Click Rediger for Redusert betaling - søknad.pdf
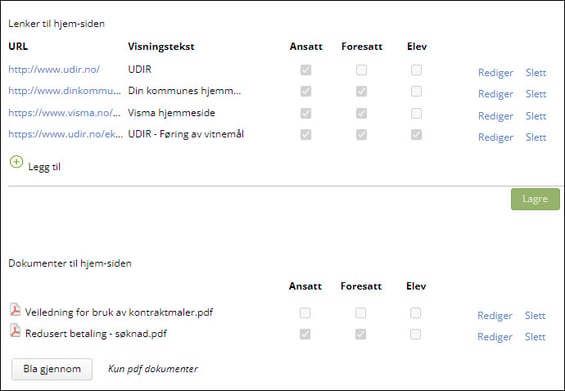Image resolution: width=565 pixels, height=391 pixels. [x=495, y=337]
